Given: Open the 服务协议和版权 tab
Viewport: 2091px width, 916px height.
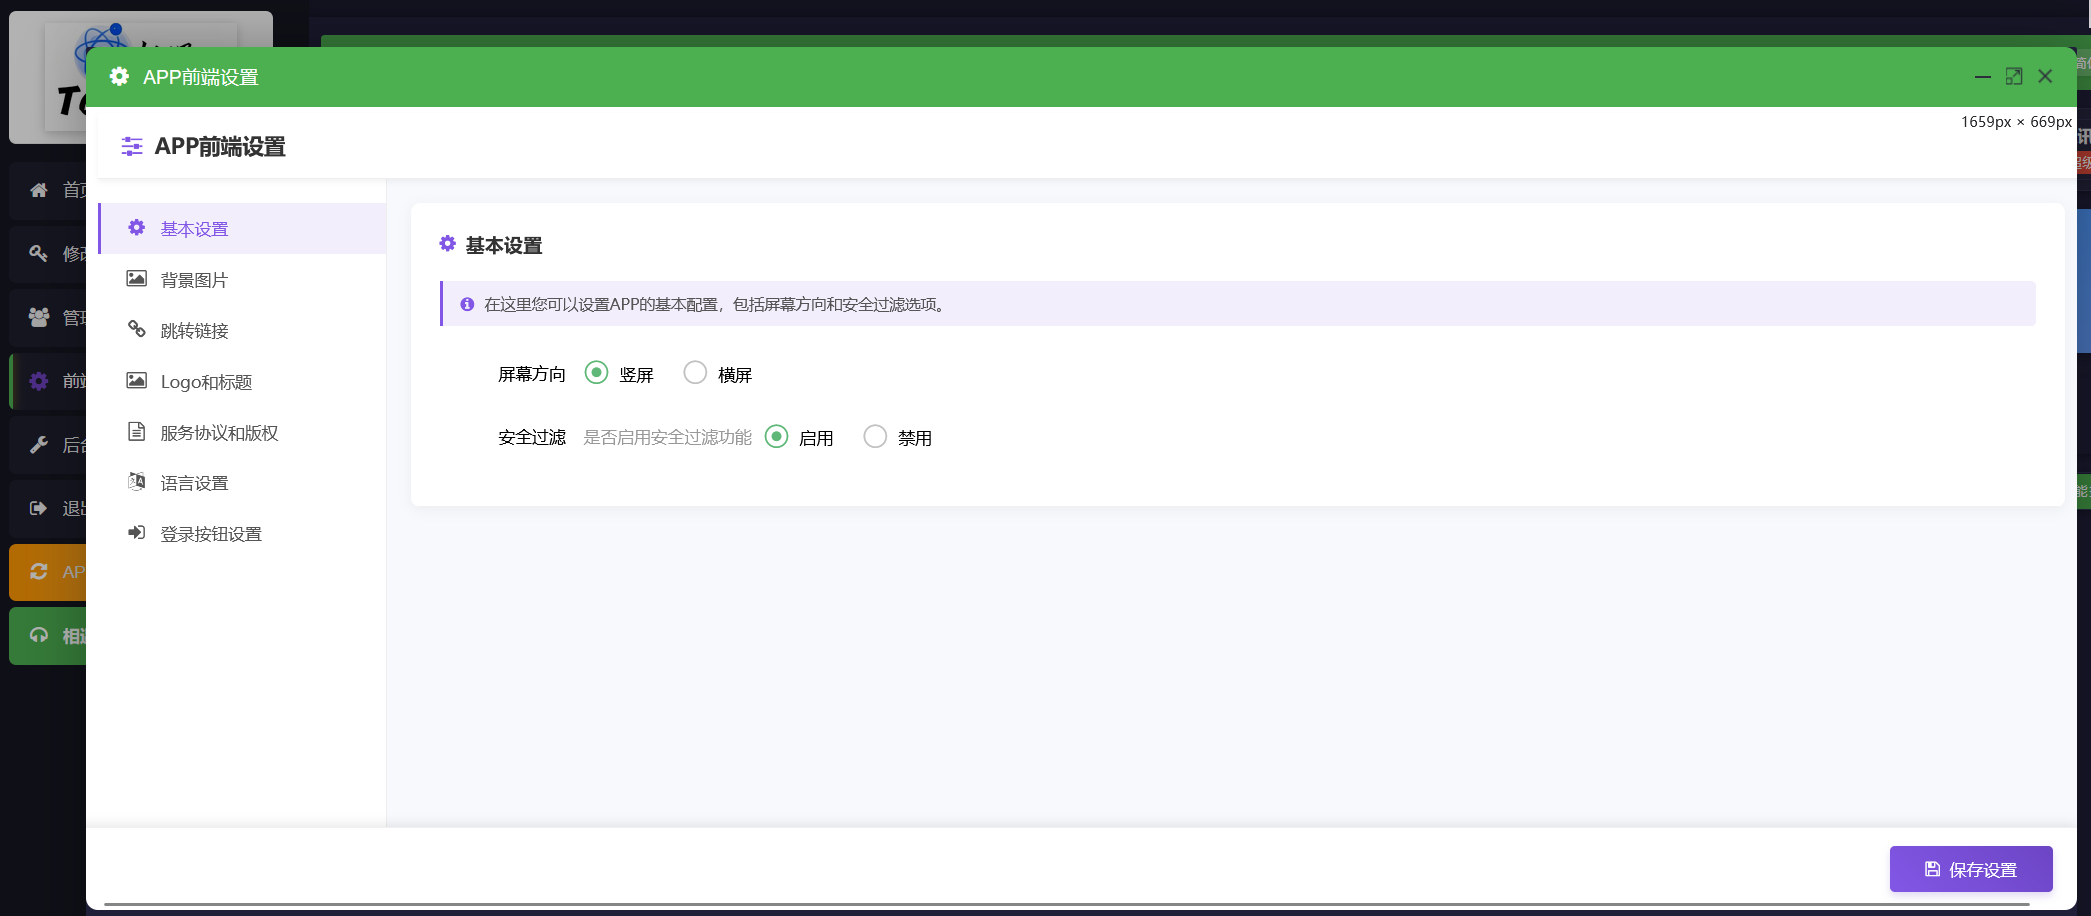Looking at the screenshot, I should point(219,433).
